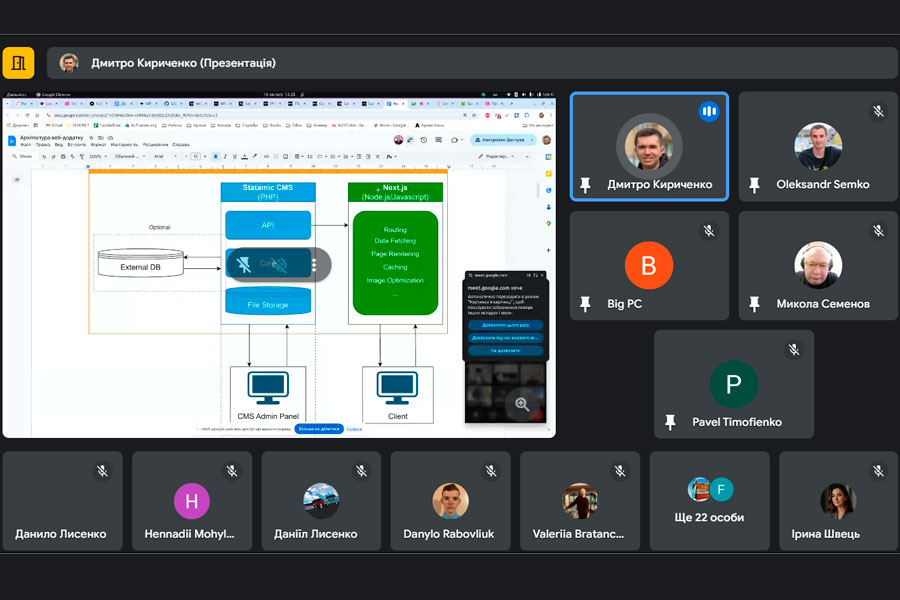The width and height of the screenshot is (900, 600).
Task: Toggle the pin on Pavel Timofienko tile
Action: [x=670, y=422]
